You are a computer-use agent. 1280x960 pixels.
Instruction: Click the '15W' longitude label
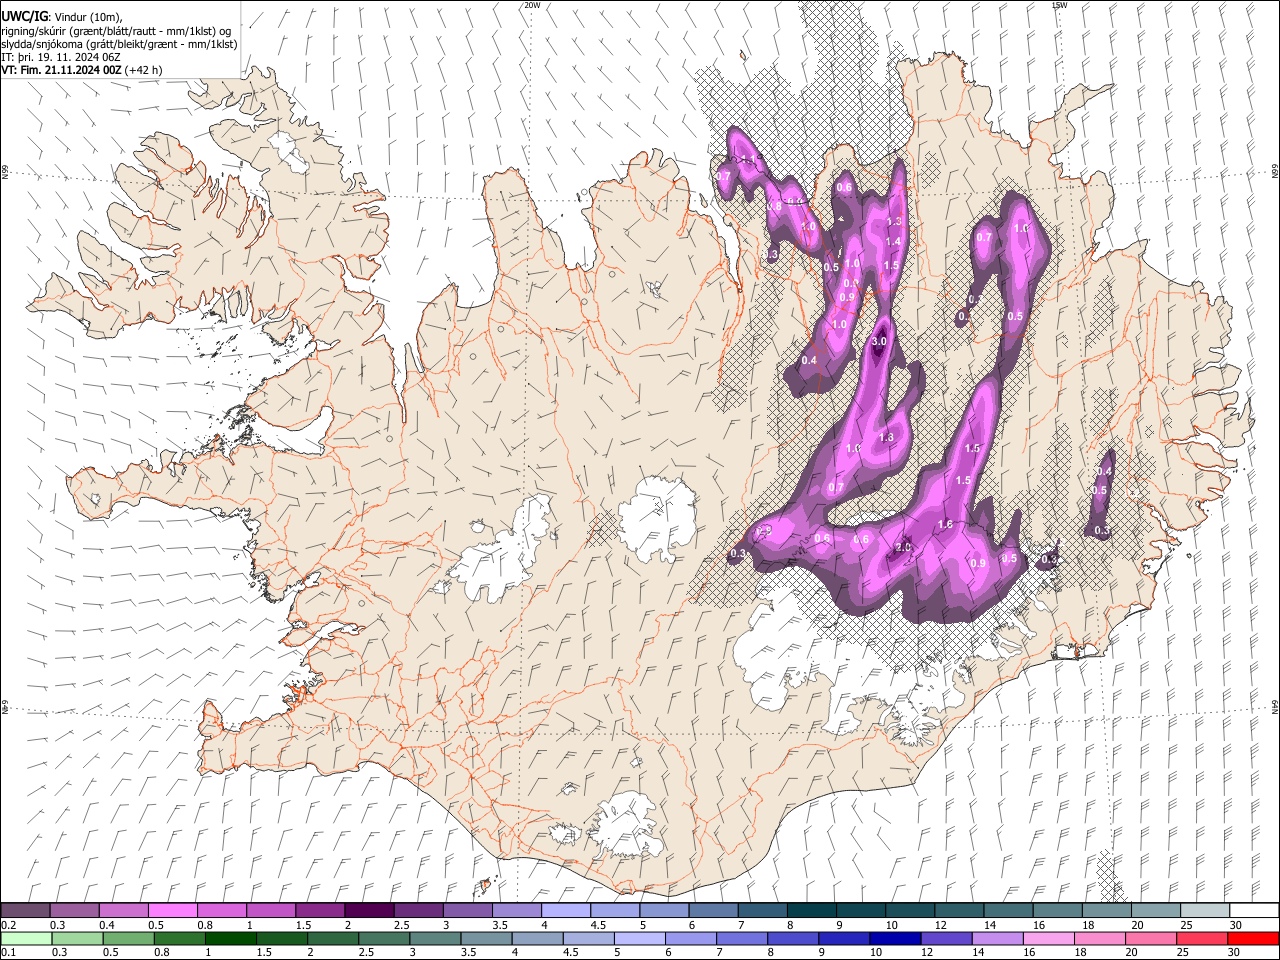pos(1059,5)
